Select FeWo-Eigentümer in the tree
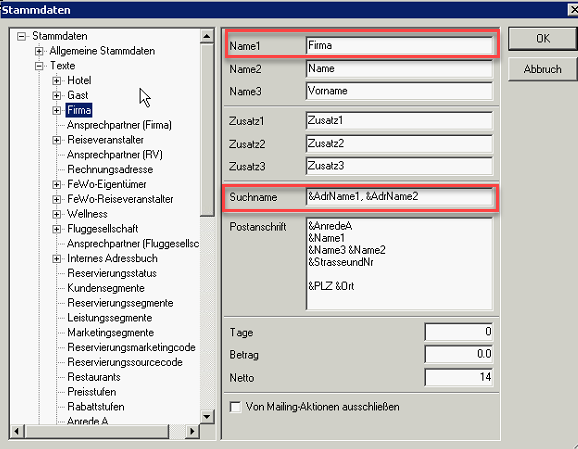This screenshot has height=449, width=578. (107, 184)
